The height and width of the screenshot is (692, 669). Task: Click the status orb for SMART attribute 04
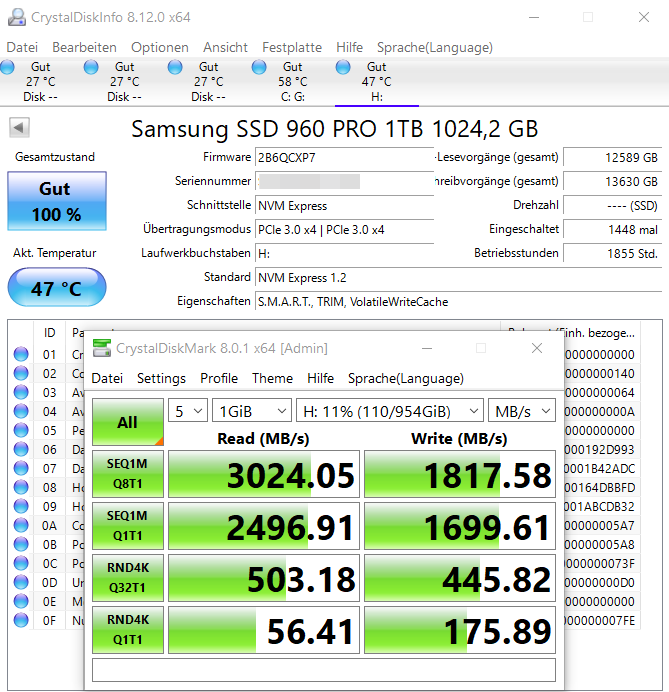tap(21, 411)
